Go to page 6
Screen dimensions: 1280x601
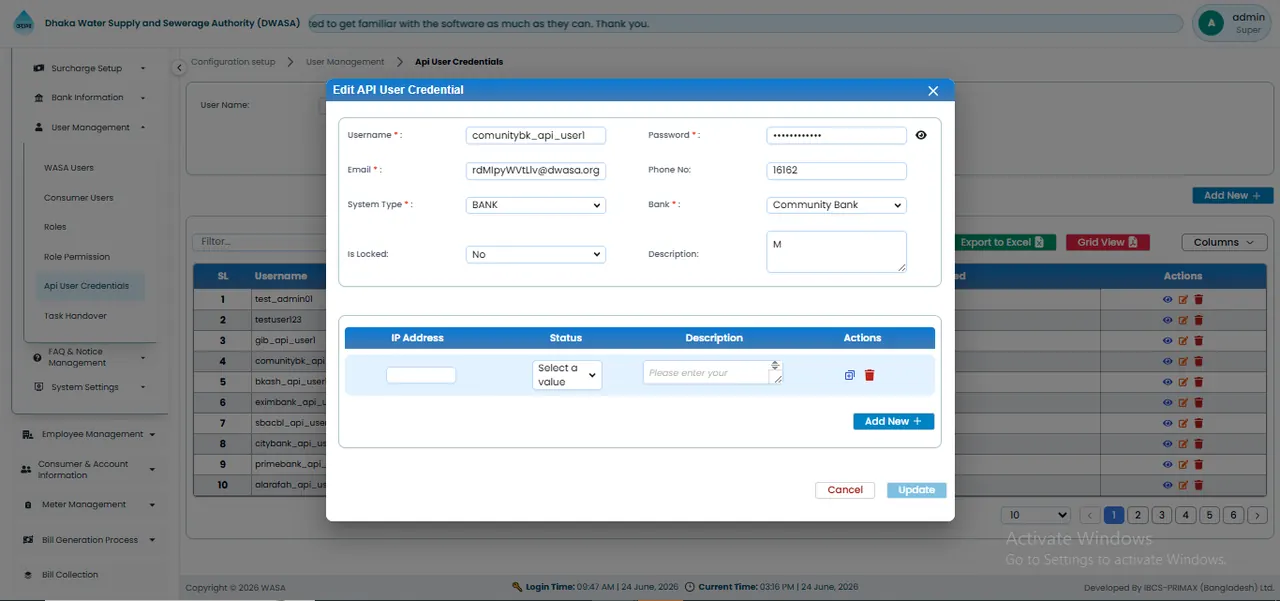click(x=1234, y=515)
